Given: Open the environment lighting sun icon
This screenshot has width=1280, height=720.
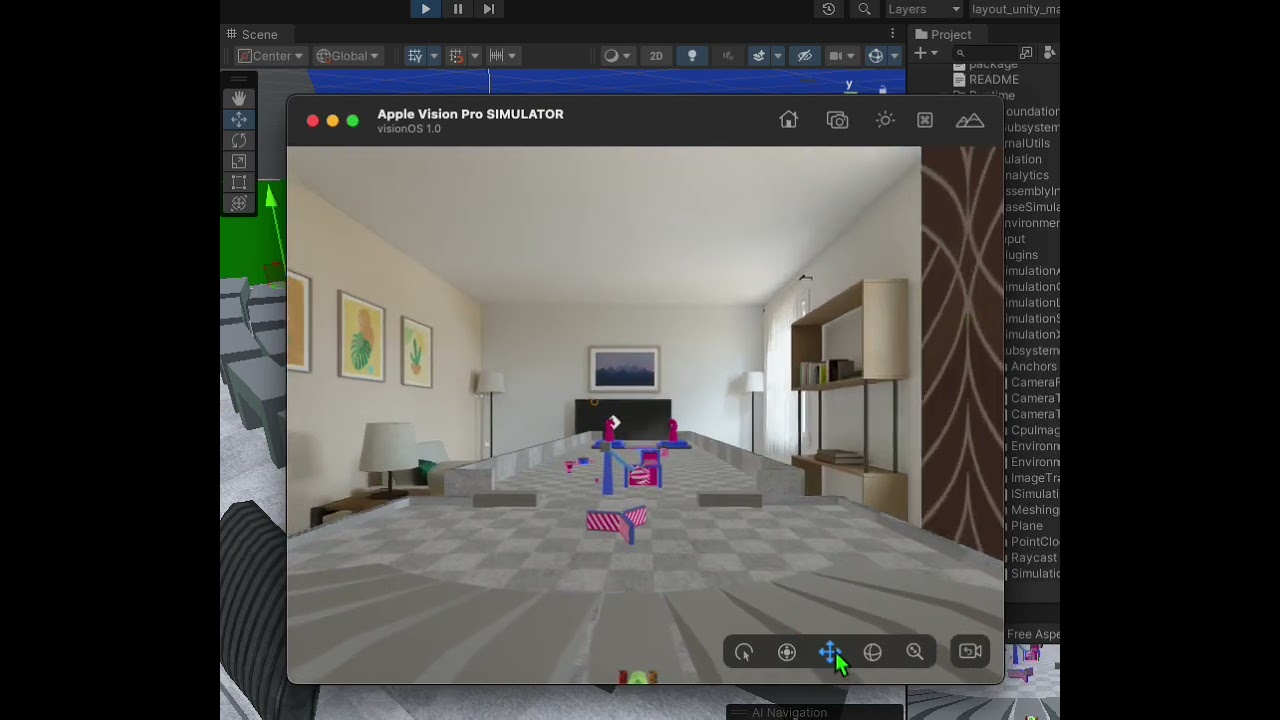Looking at the screenshot, I should tap(884, 120).
